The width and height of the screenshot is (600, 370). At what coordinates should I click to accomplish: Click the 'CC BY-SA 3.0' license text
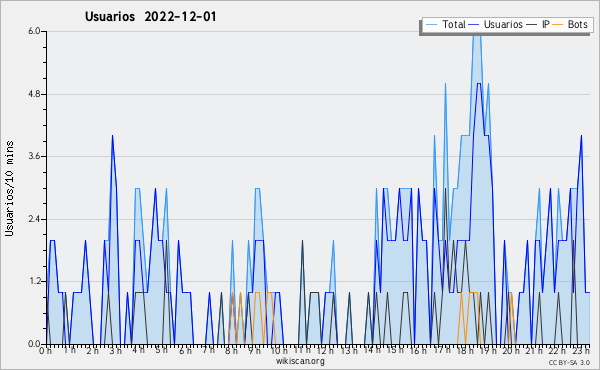(x=569, y=363)
